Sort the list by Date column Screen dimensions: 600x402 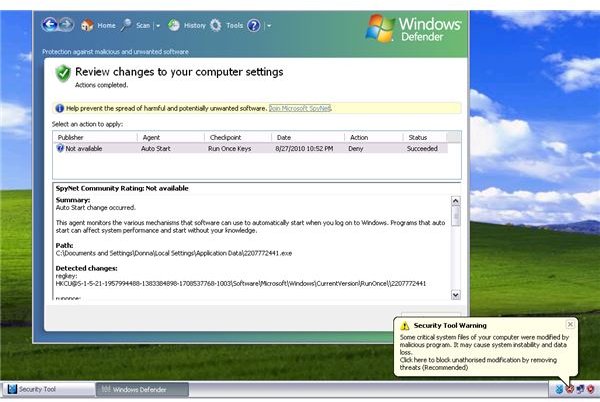308,137
